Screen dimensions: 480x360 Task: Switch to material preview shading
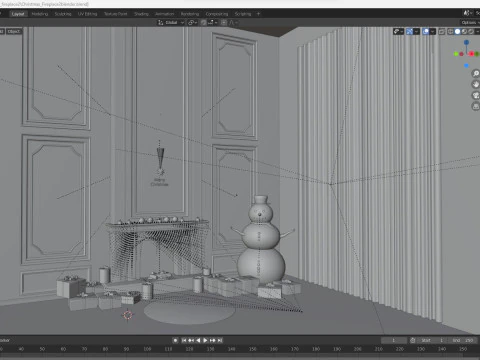point(464,32)
